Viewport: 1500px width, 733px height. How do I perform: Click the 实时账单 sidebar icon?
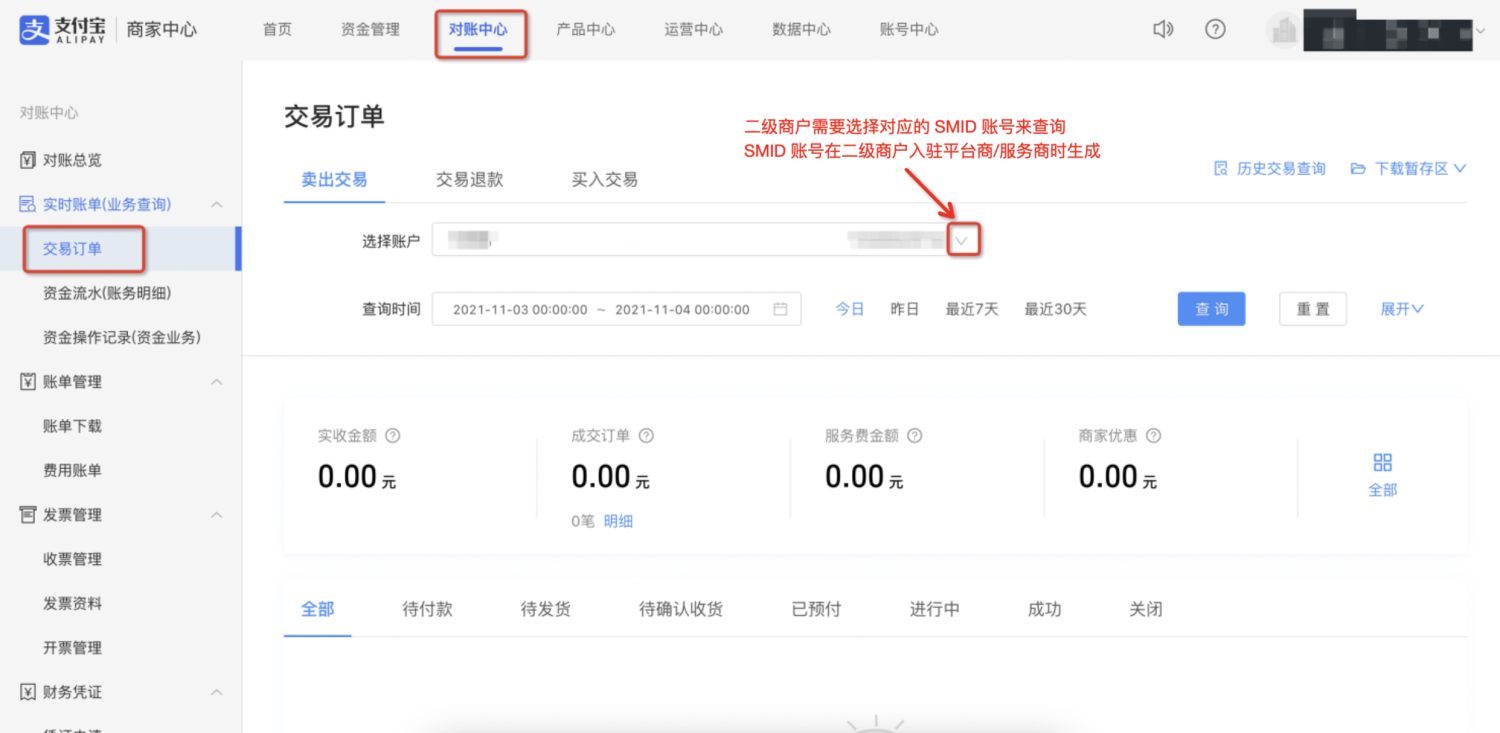coord(28,204)
